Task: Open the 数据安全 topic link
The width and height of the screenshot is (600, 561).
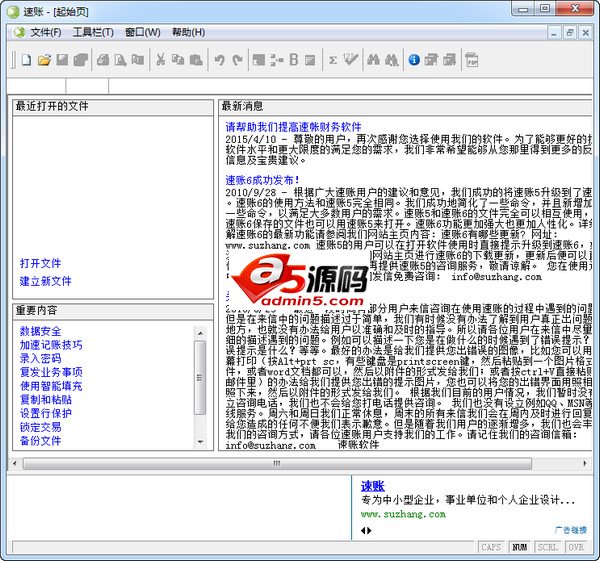Action: pyautogui.click(x=40, y=331)
